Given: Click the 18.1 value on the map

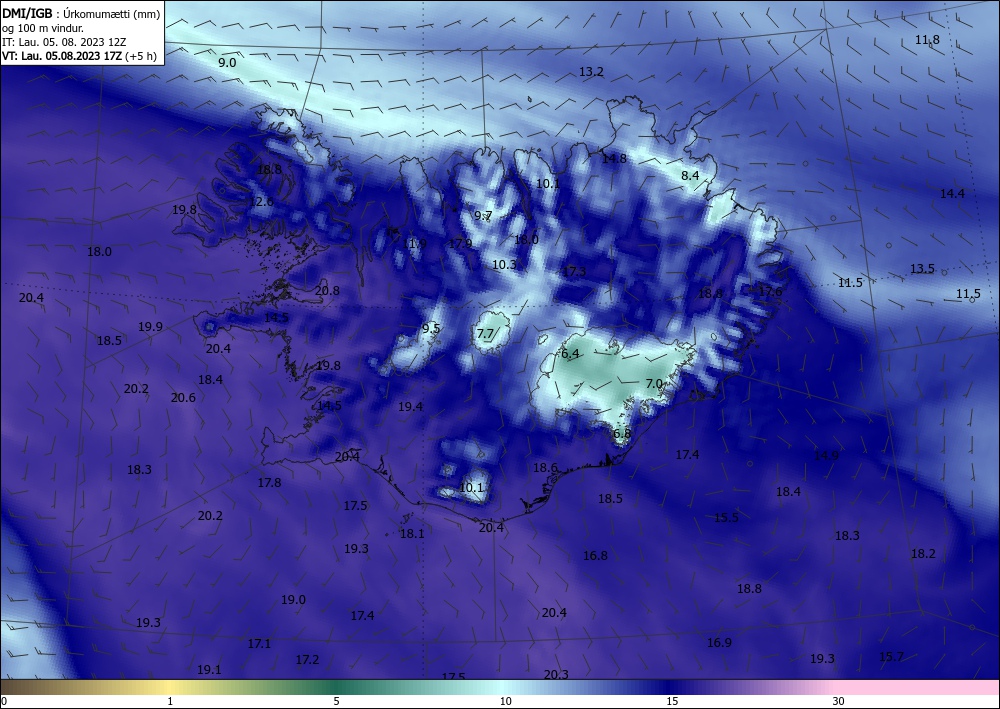Looking at the screenshot, I should coord(412,534).
